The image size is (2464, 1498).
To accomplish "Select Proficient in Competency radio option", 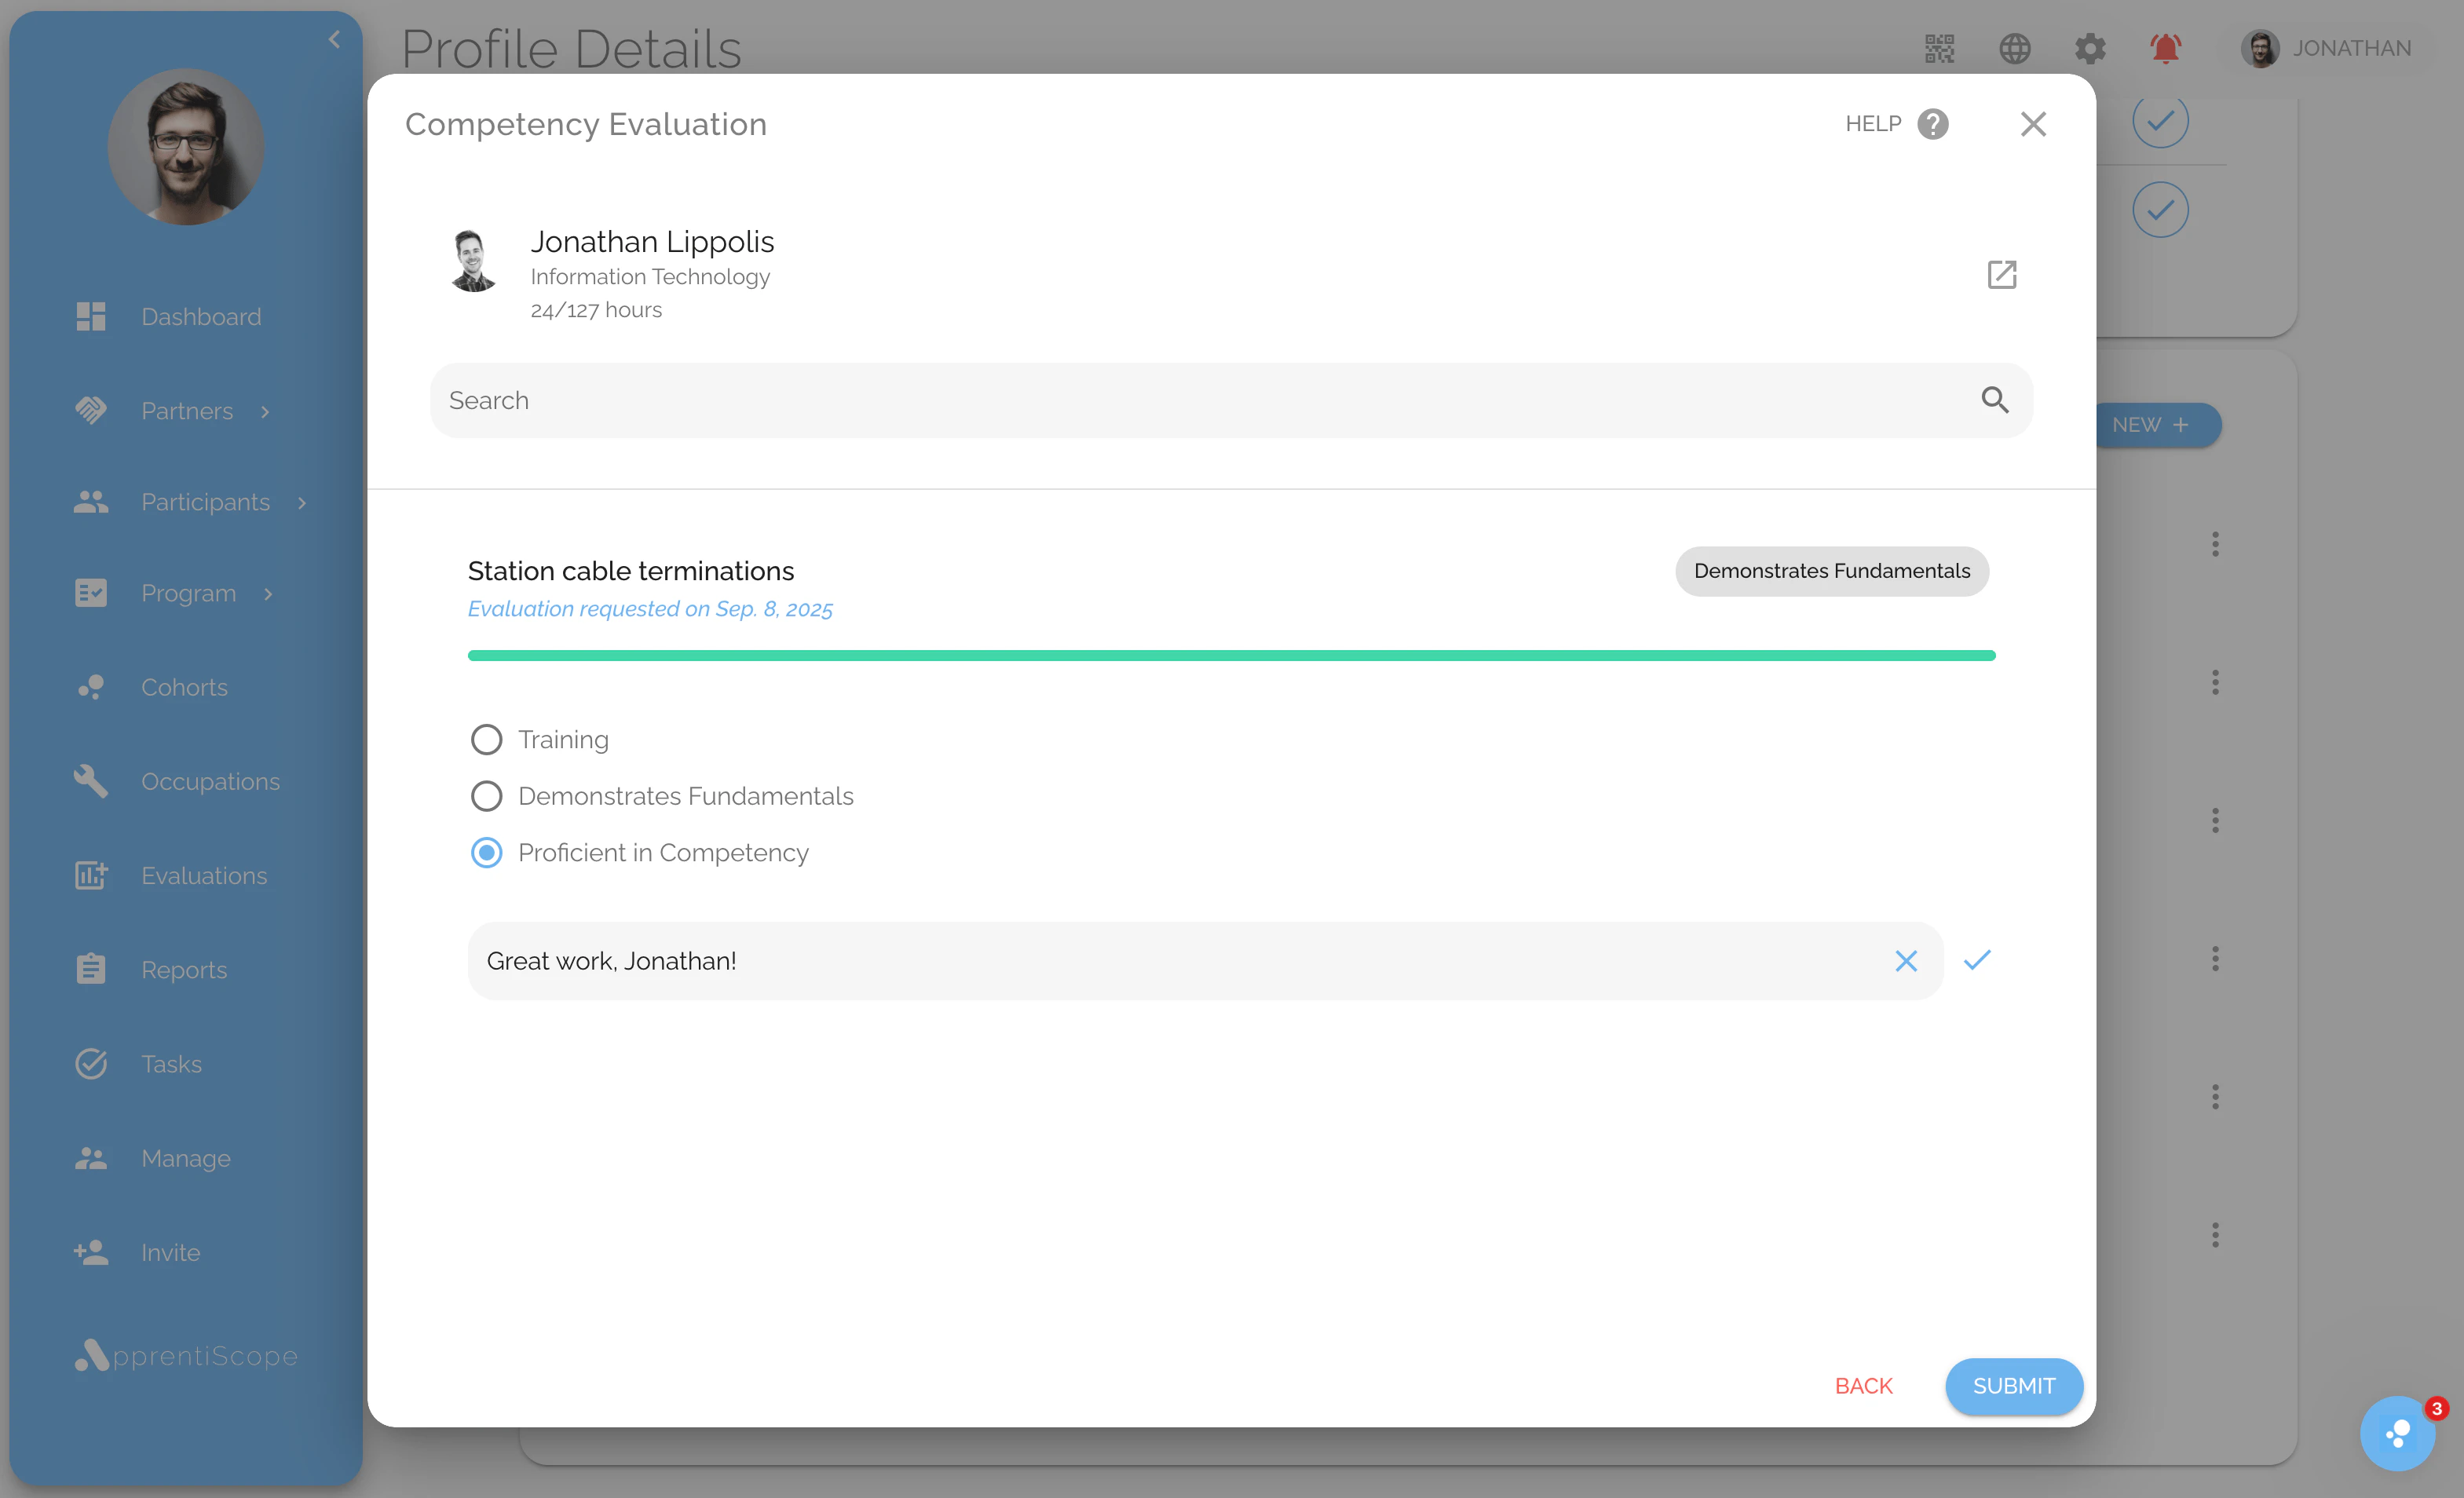I will tap(486, 853).
